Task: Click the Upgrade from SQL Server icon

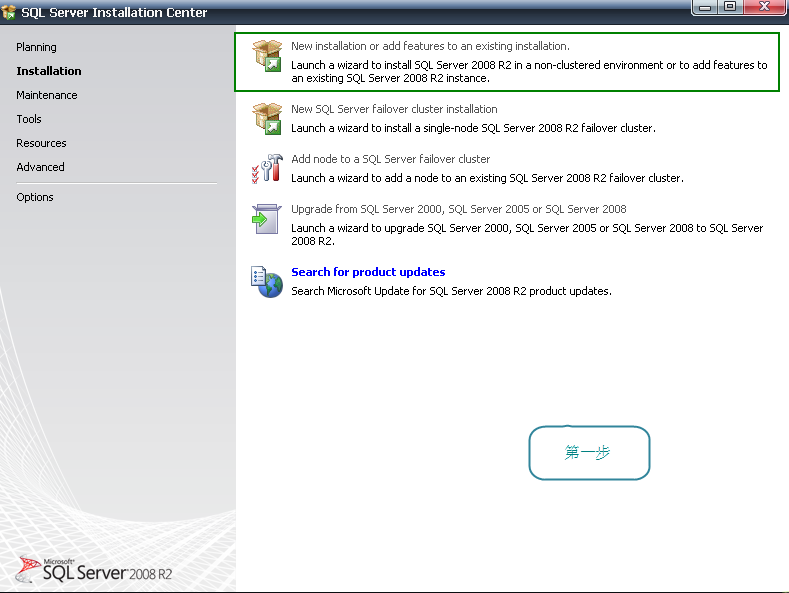Action: pos(267,219)
